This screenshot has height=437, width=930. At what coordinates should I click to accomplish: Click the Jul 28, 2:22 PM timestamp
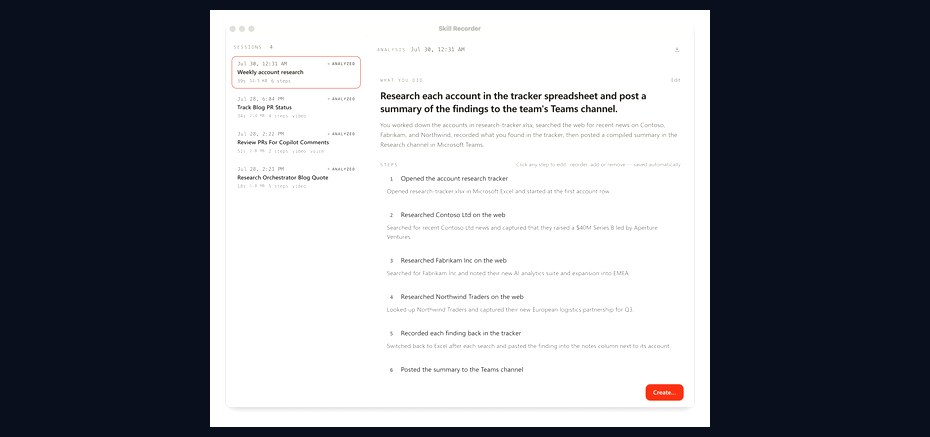coord(260,134)
